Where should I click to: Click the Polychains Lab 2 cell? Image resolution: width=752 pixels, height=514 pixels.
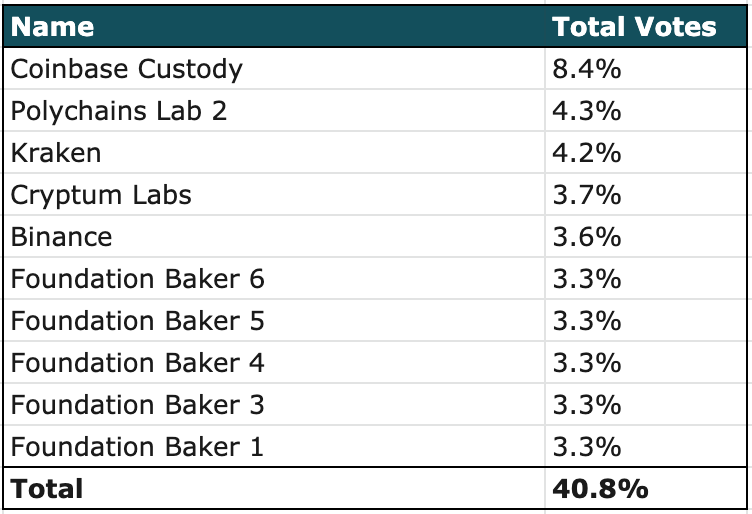click(x=119, y=111)
